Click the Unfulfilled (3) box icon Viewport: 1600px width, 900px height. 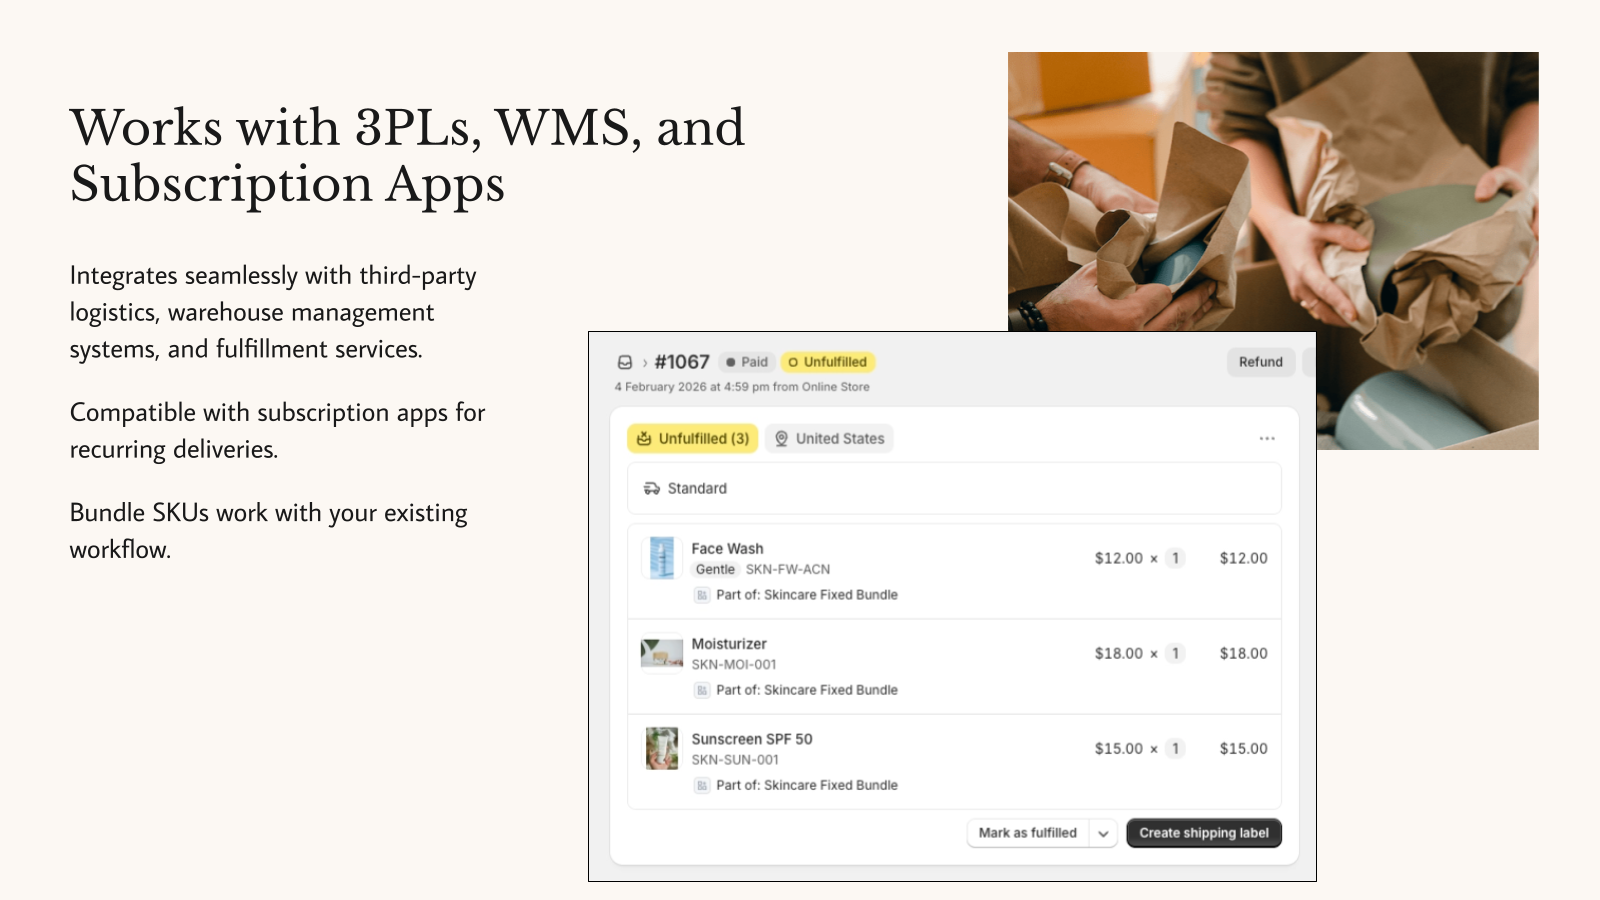tap(644, 438)
